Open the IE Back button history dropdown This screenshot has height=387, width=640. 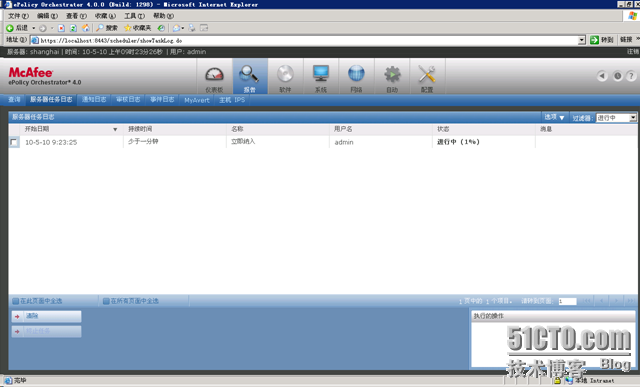point(33,28)
